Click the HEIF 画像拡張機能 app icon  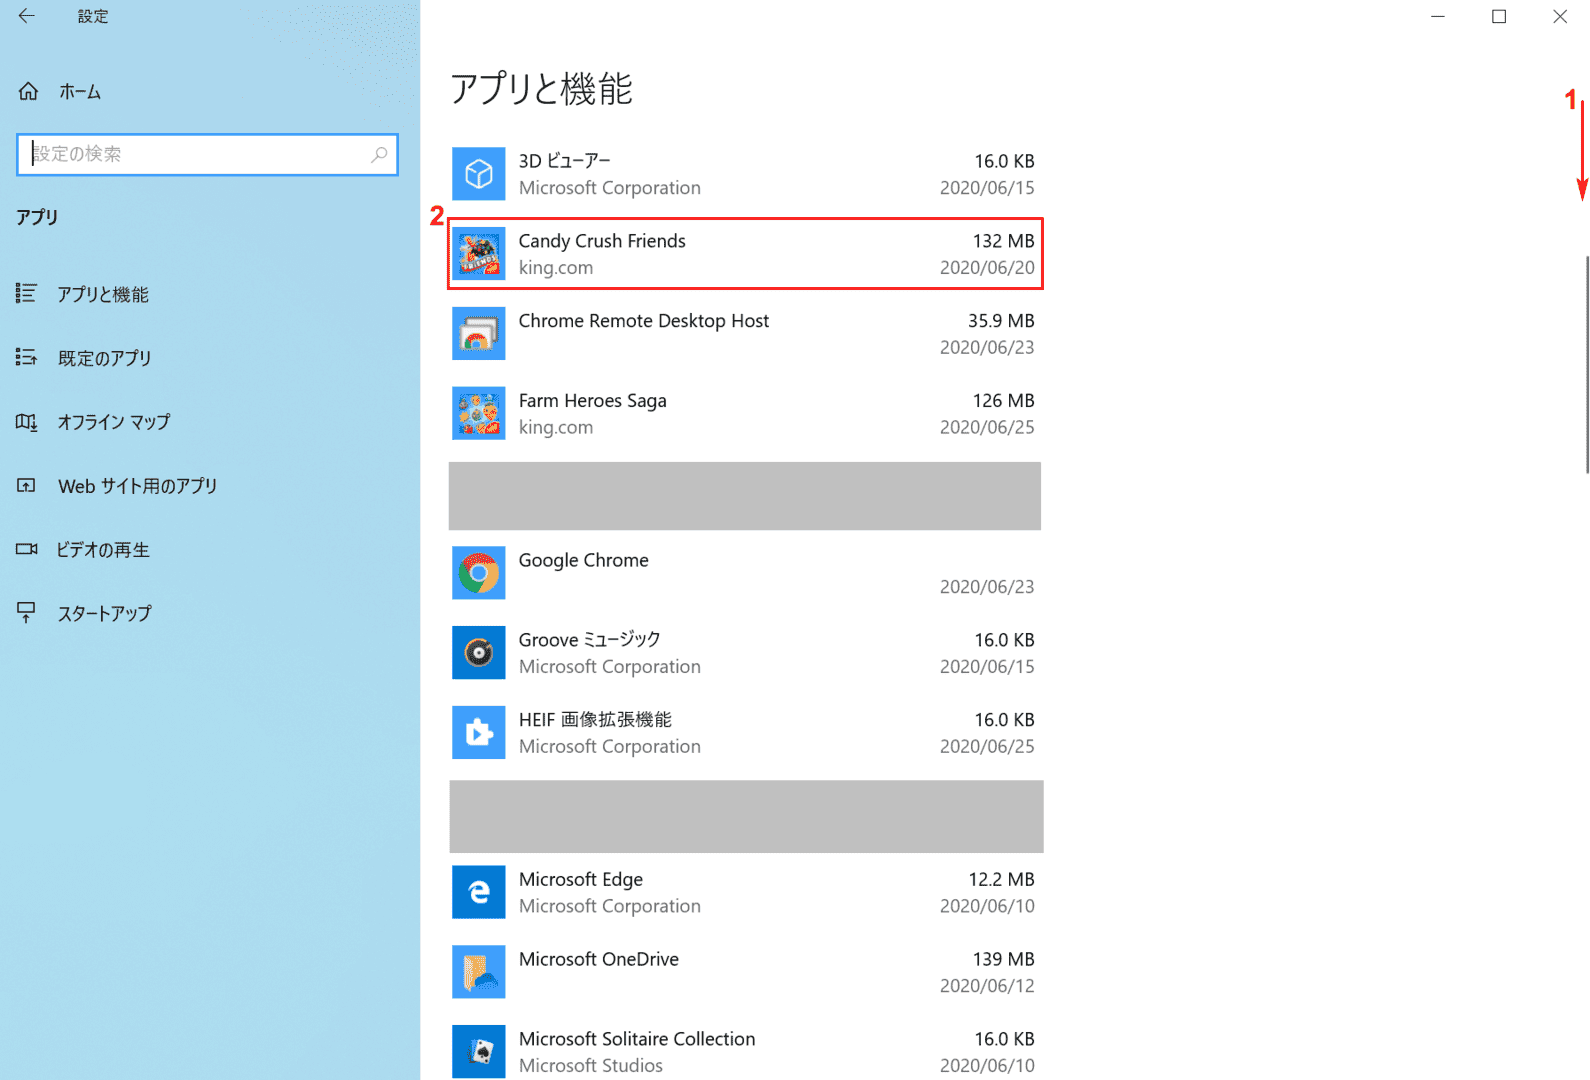tap(478, 733)
